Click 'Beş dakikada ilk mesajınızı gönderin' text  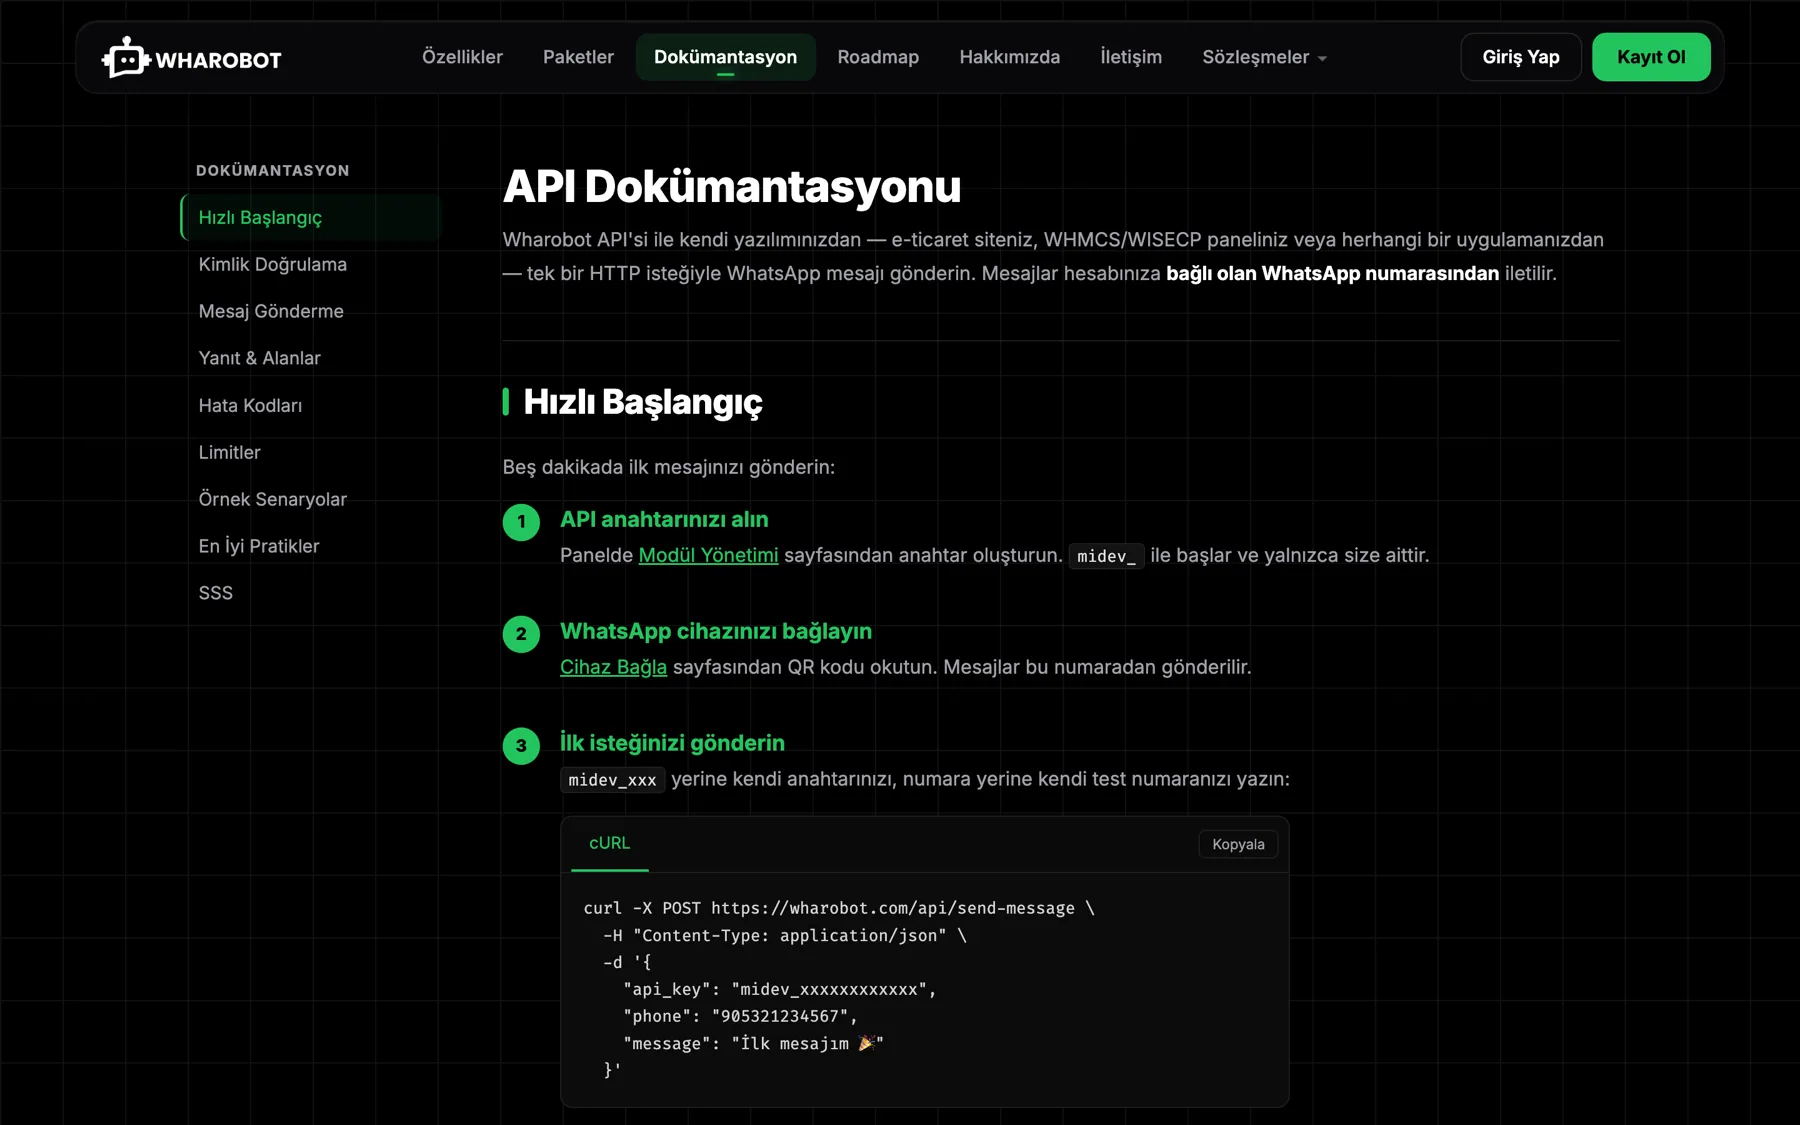point(668,467)
